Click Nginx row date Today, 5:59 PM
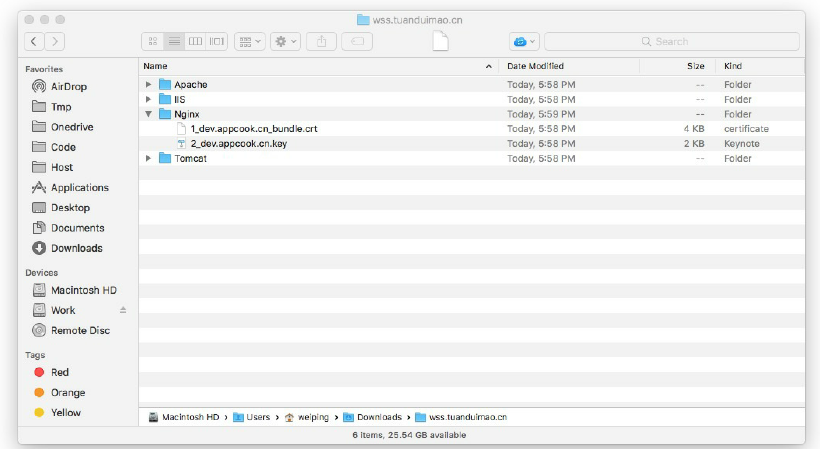The image size is (820, 449). 541,114
